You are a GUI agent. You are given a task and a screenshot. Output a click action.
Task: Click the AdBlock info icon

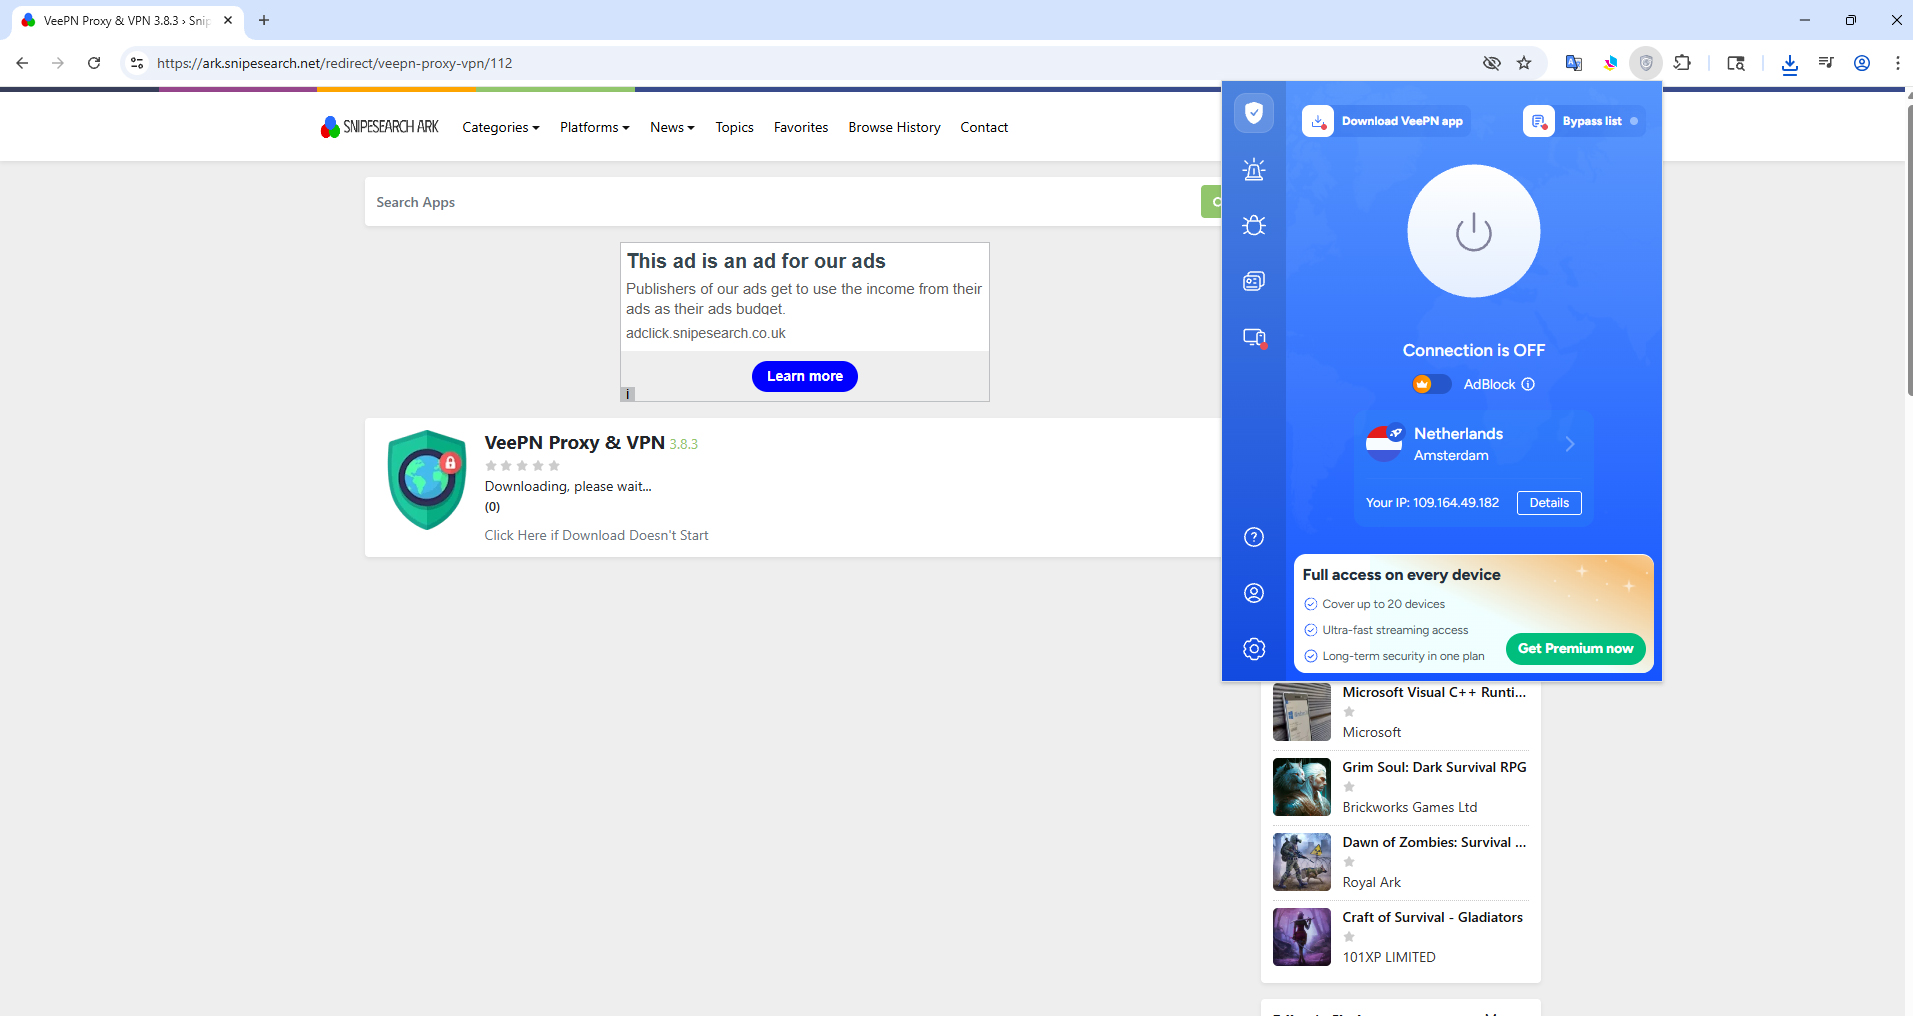point(1528,384)
